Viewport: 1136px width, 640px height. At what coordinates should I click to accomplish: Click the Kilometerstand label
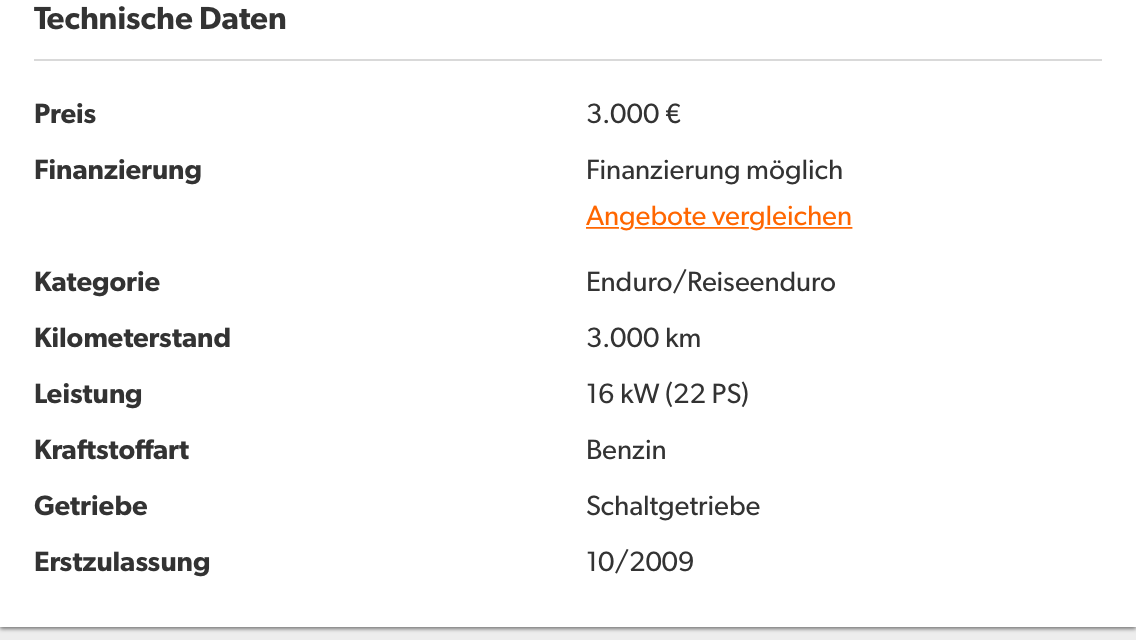pyautogui.click(x=133, y=338)
